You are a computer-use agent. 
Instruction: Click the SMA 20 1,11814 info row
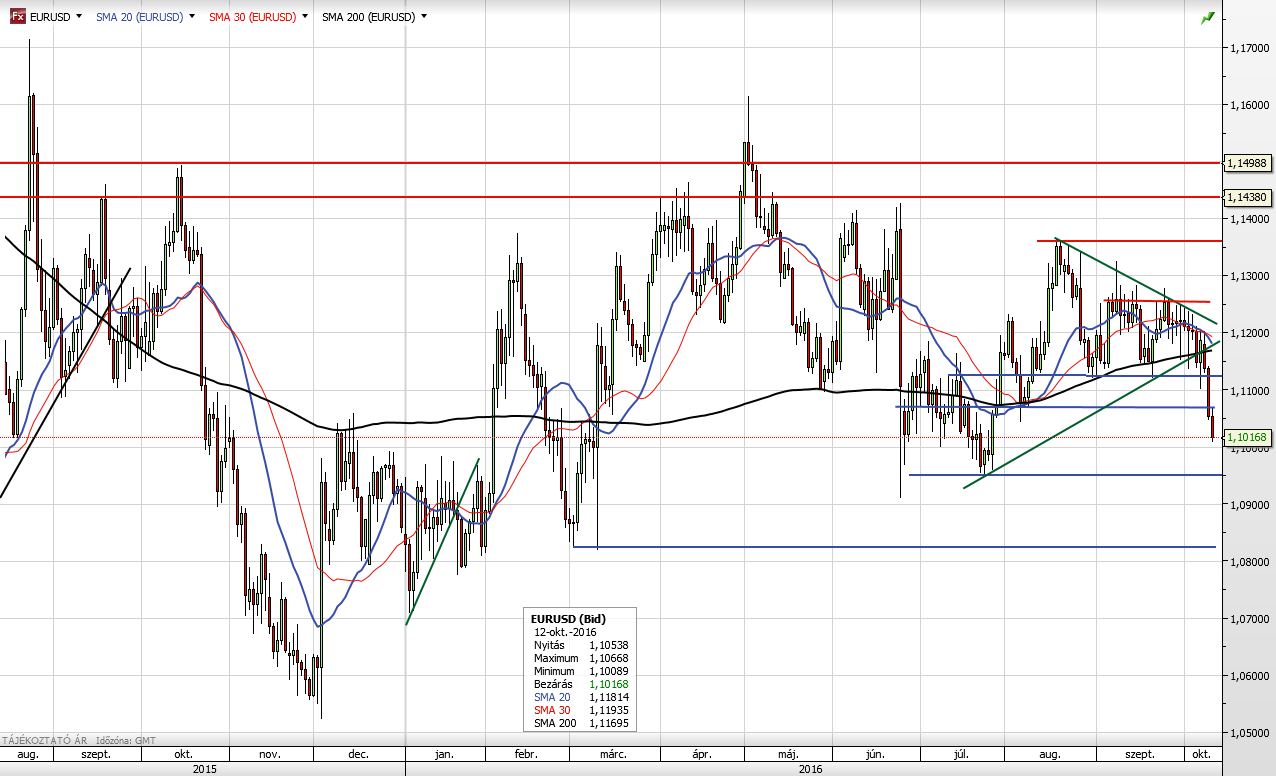tap(580, 697)
